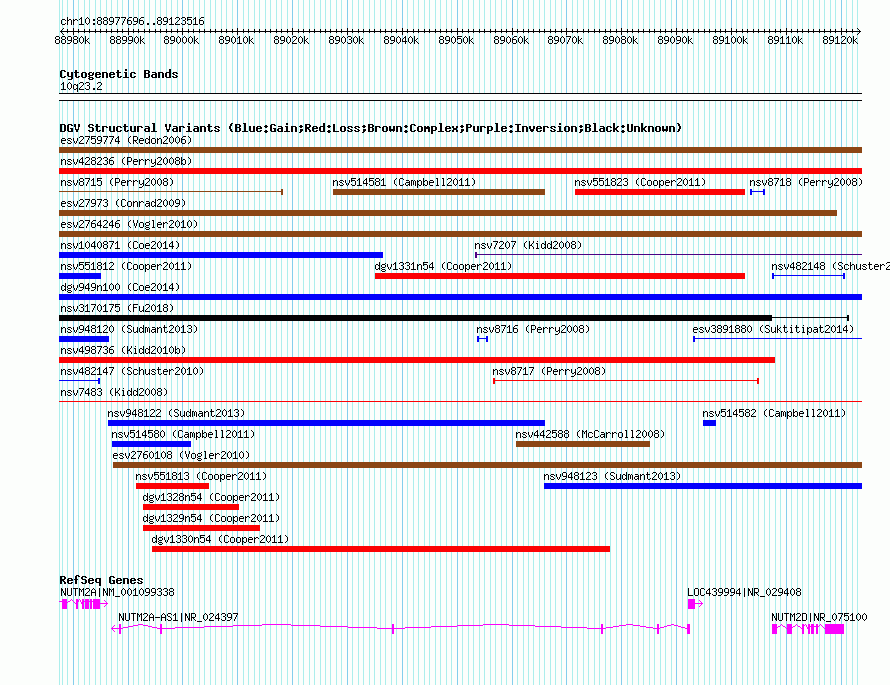Click the nsv948123 (Sudmant2013) label
Image resolution: width=890 pixels, height=685 pixels.
tap(612, 476)
